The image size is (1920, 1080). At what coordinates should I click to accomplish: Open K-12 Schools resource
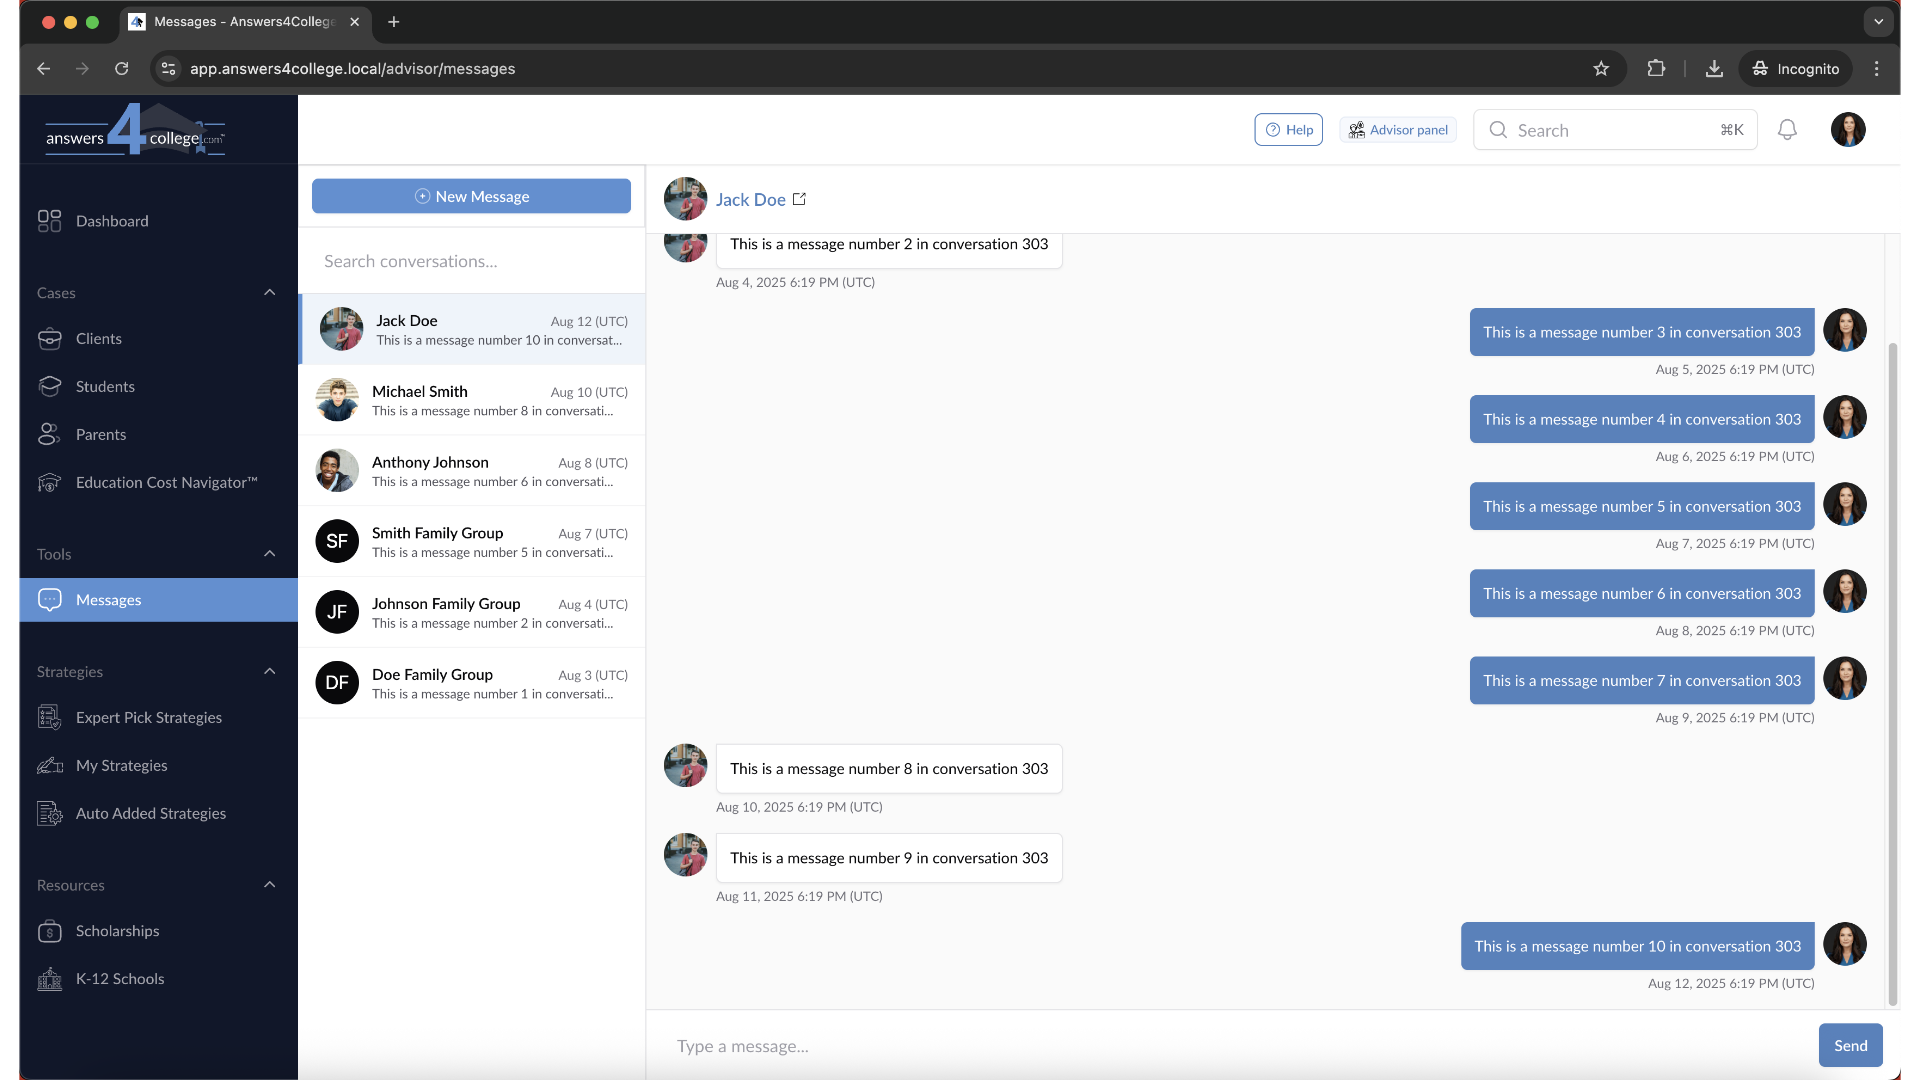[120, 979]
